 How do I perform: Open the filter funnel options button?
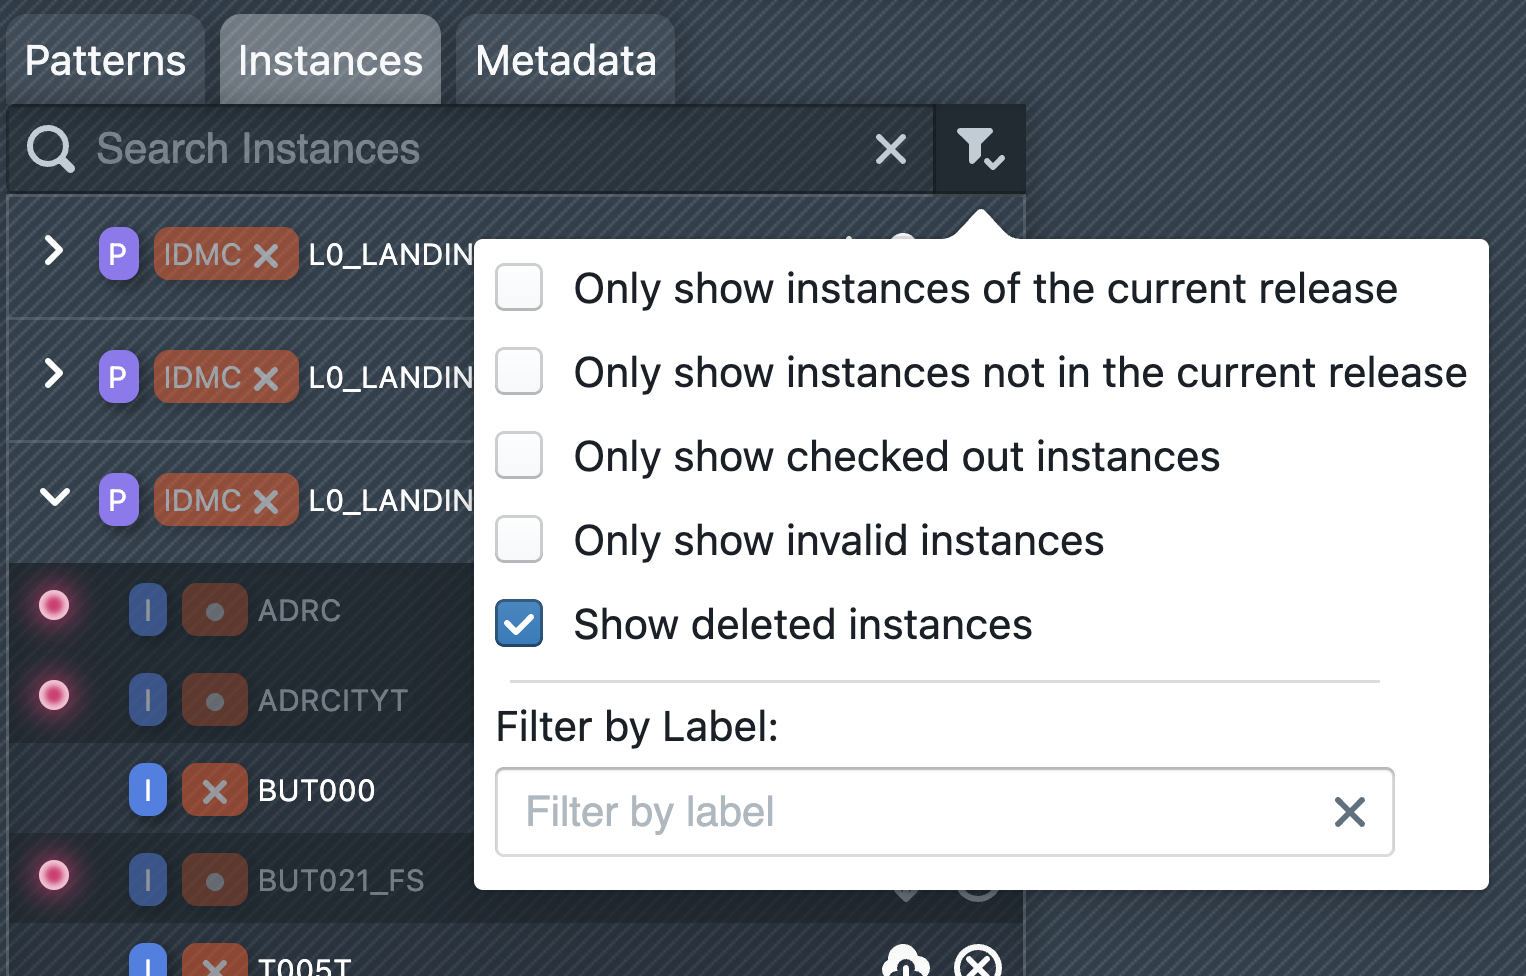(x=979, y=149)
